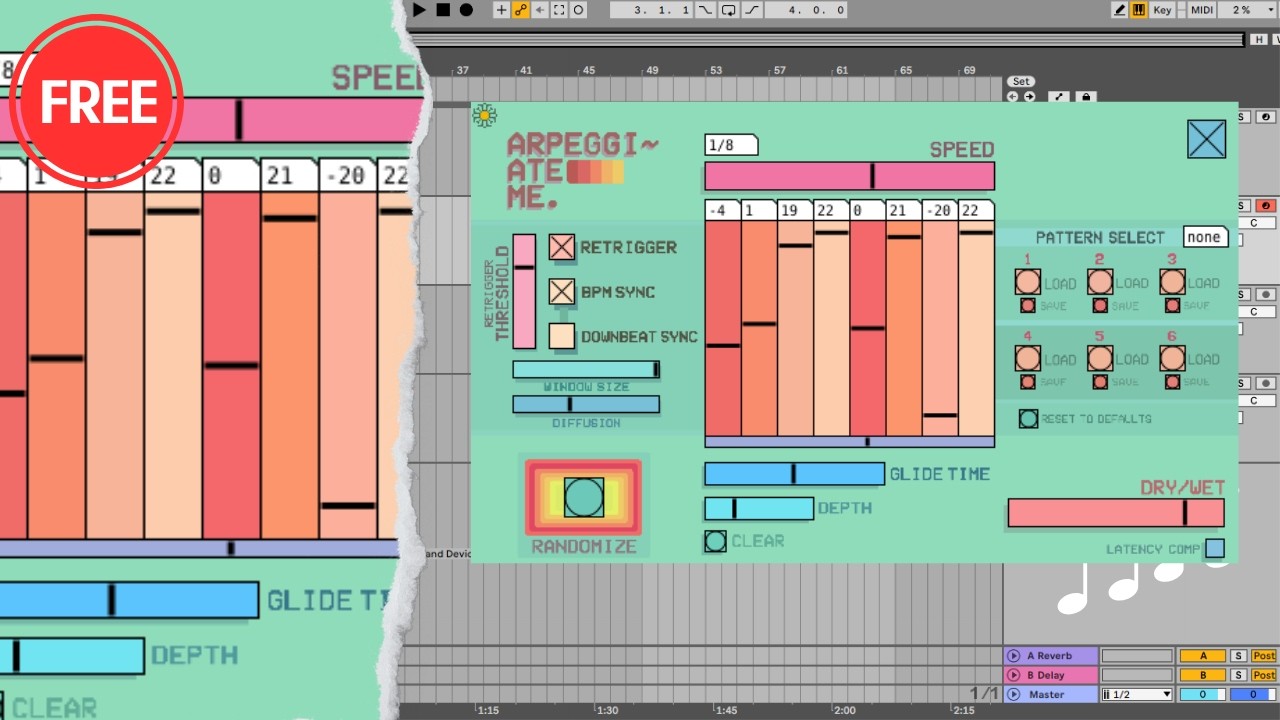Click the WINDOW SIZE slider

[x=586, y=370]
